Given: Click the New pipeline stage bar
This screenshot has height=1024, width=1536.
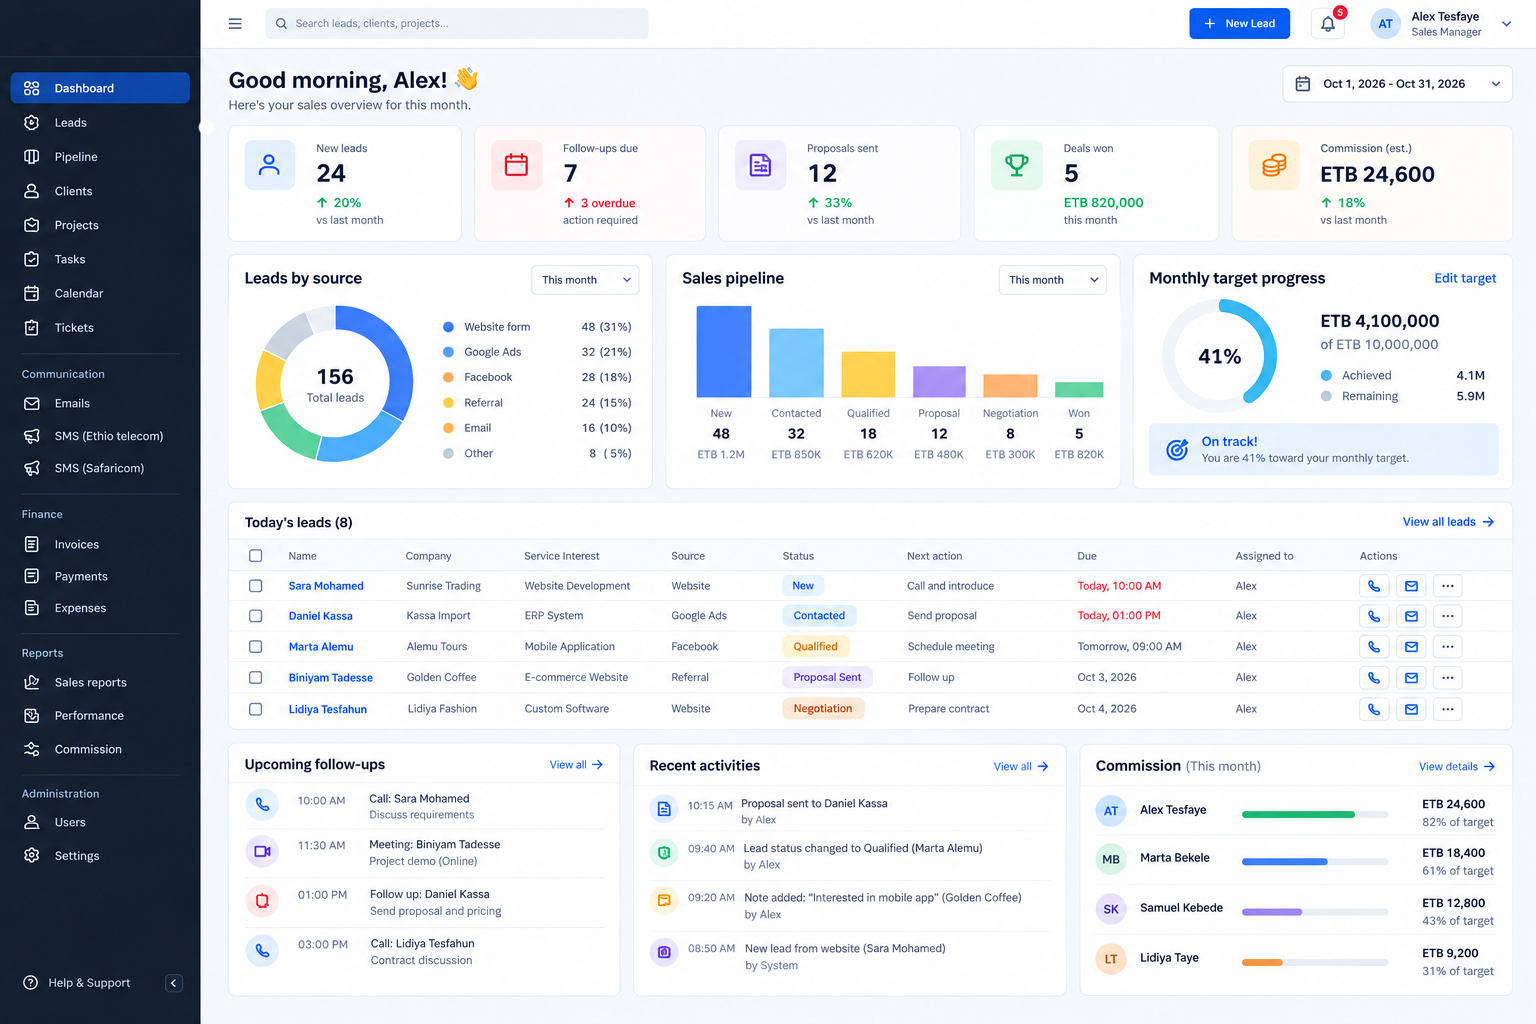Looking at the screenshot, I should click(723, 352).
